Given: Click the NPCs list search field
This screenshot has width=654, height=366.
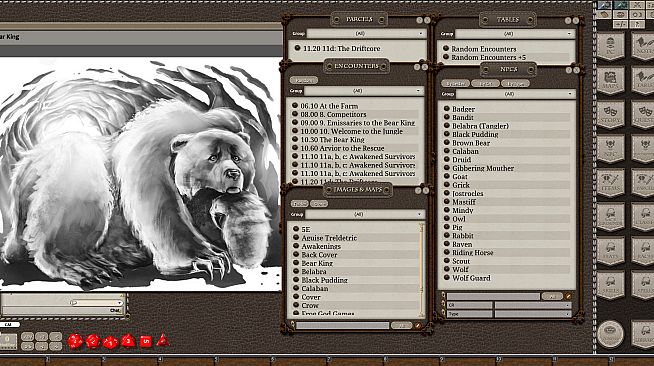Looking at the screenshot, I should (x=493, y=296).
